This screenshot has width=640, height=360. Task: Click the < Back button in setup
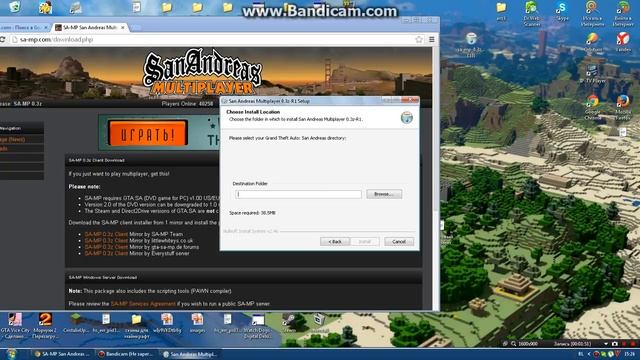335,242
